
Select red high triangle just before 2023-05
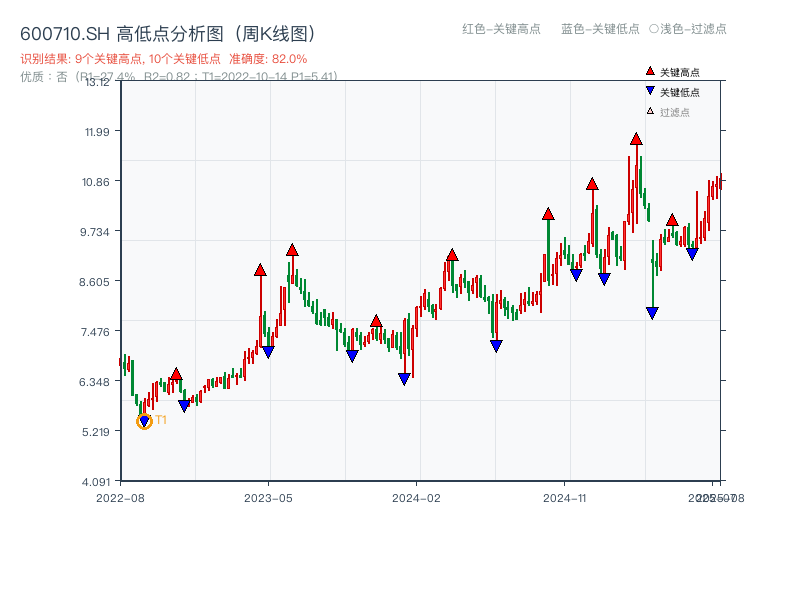click(260, 270)
